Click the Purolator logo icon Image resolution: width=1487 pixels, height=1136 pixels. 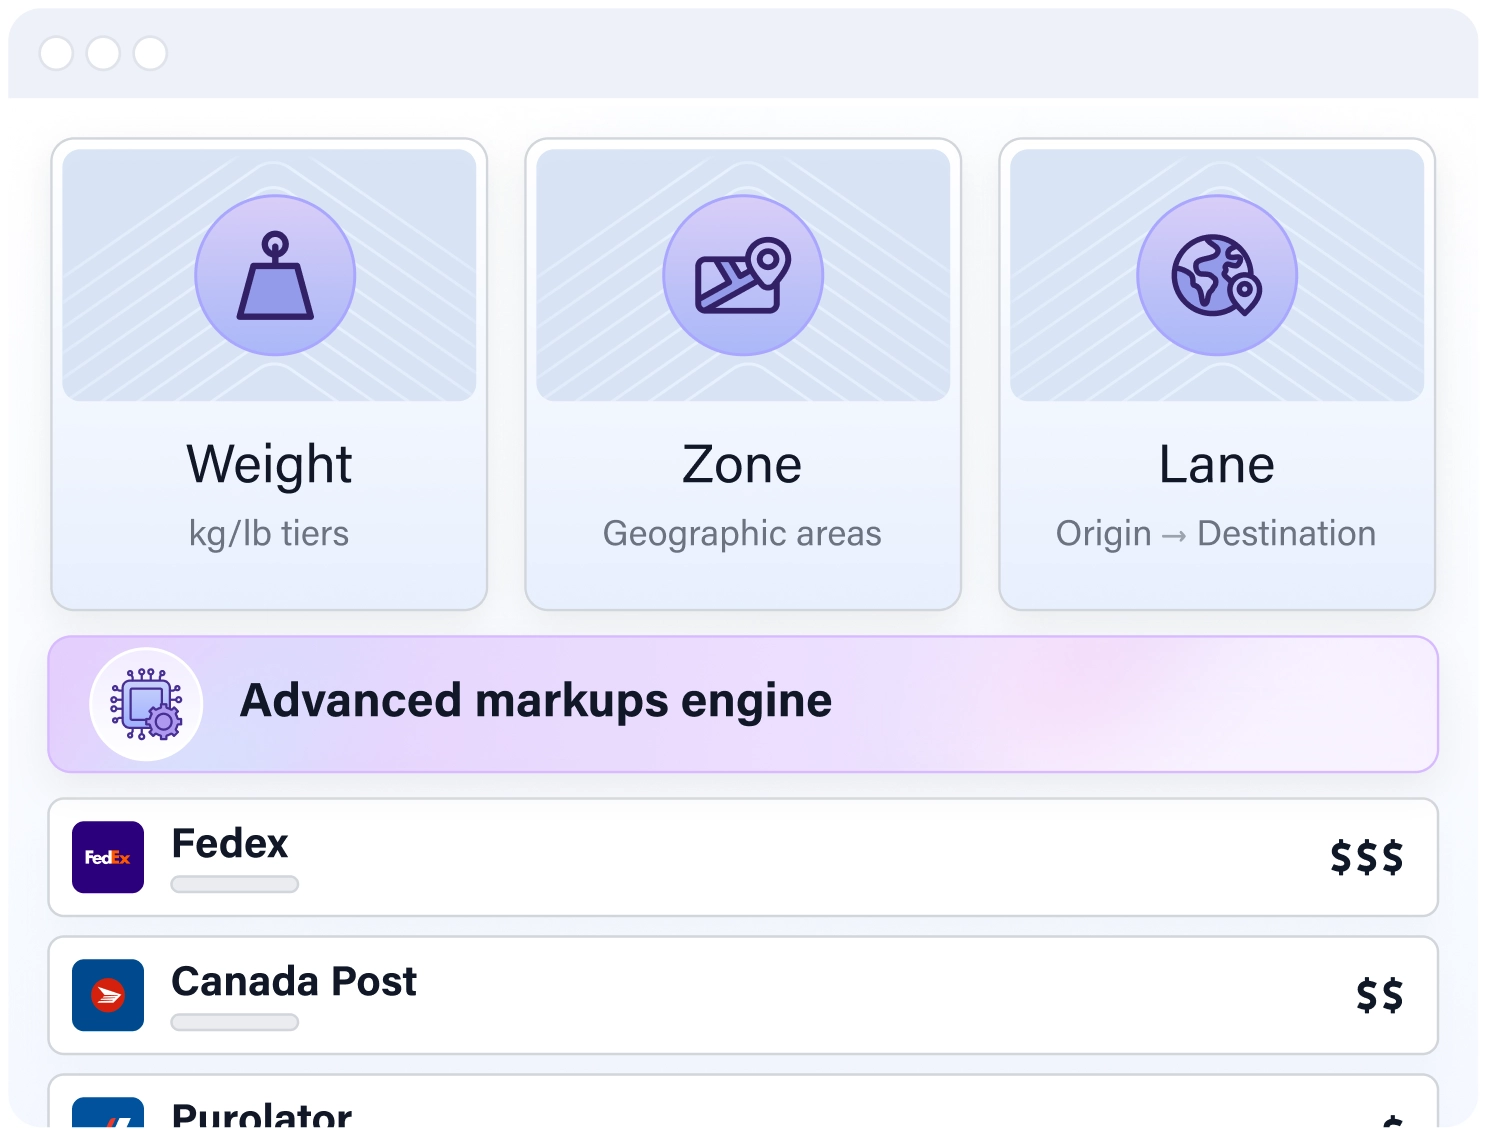point(108,1113)
